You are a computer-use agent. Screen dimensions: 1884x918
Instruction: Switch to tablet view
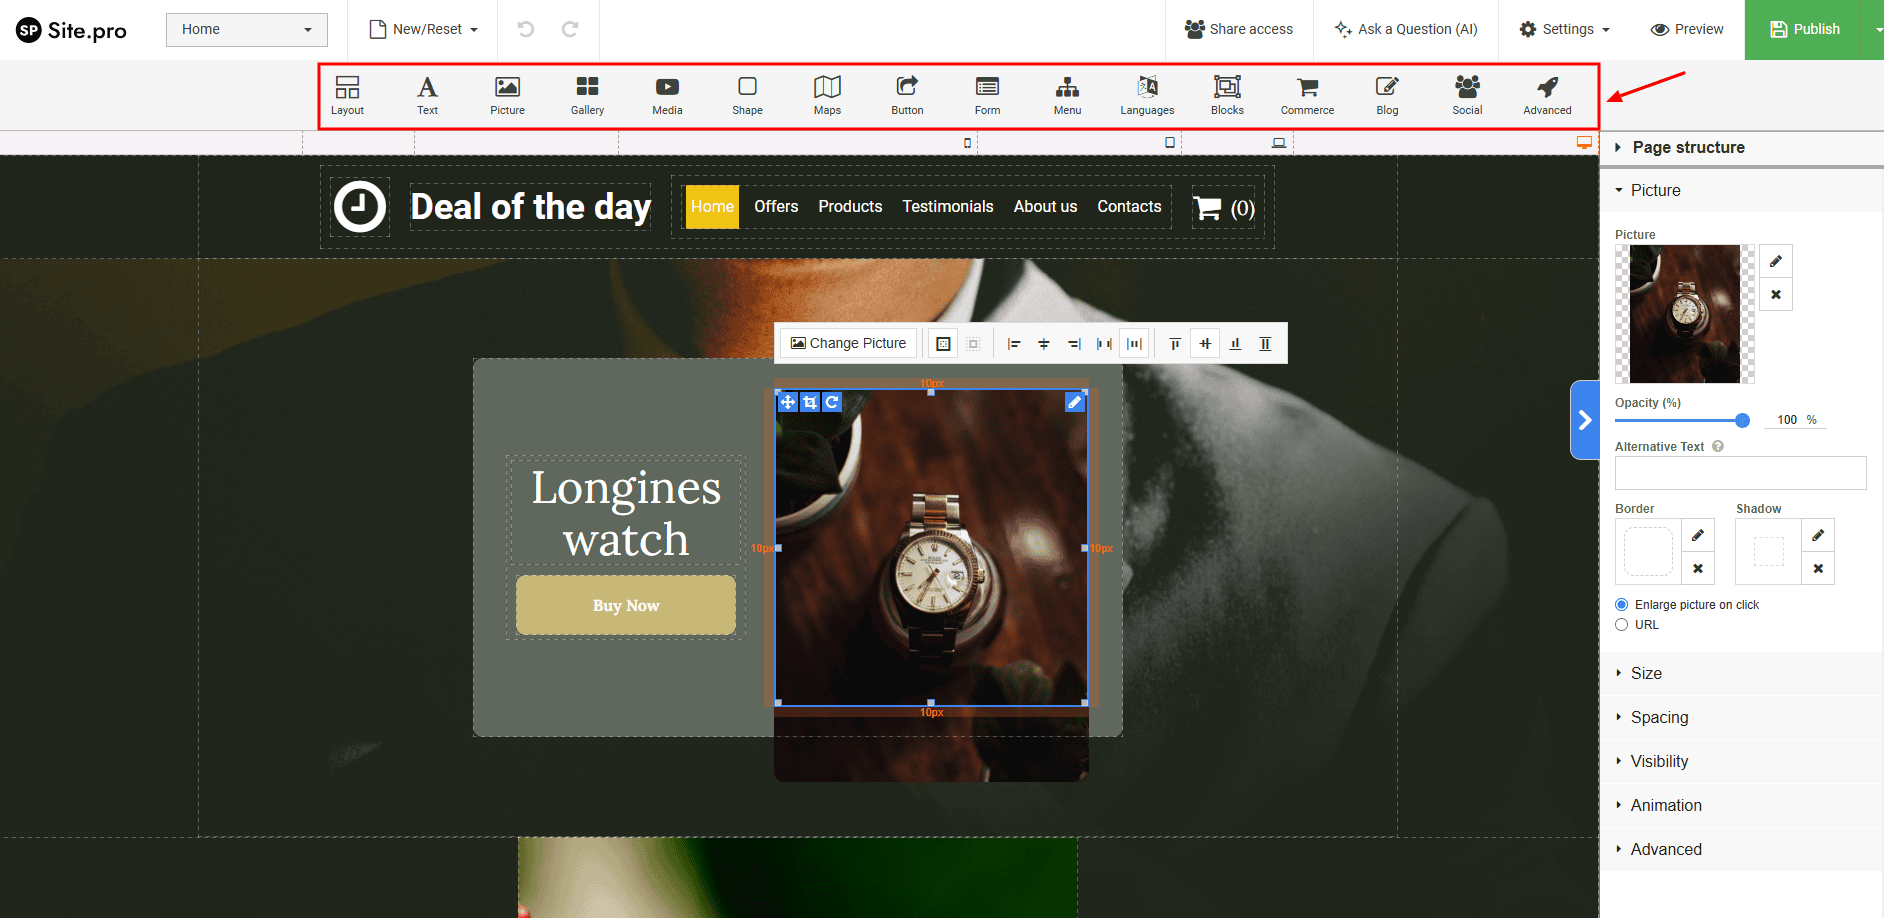[x=1170, y=143]
